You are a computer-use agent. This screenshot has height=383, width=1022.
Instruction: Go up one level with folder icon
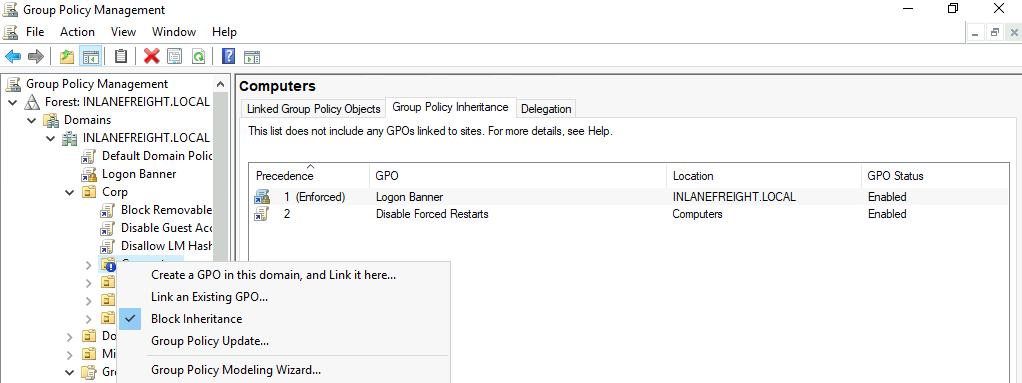click(66, 56)
